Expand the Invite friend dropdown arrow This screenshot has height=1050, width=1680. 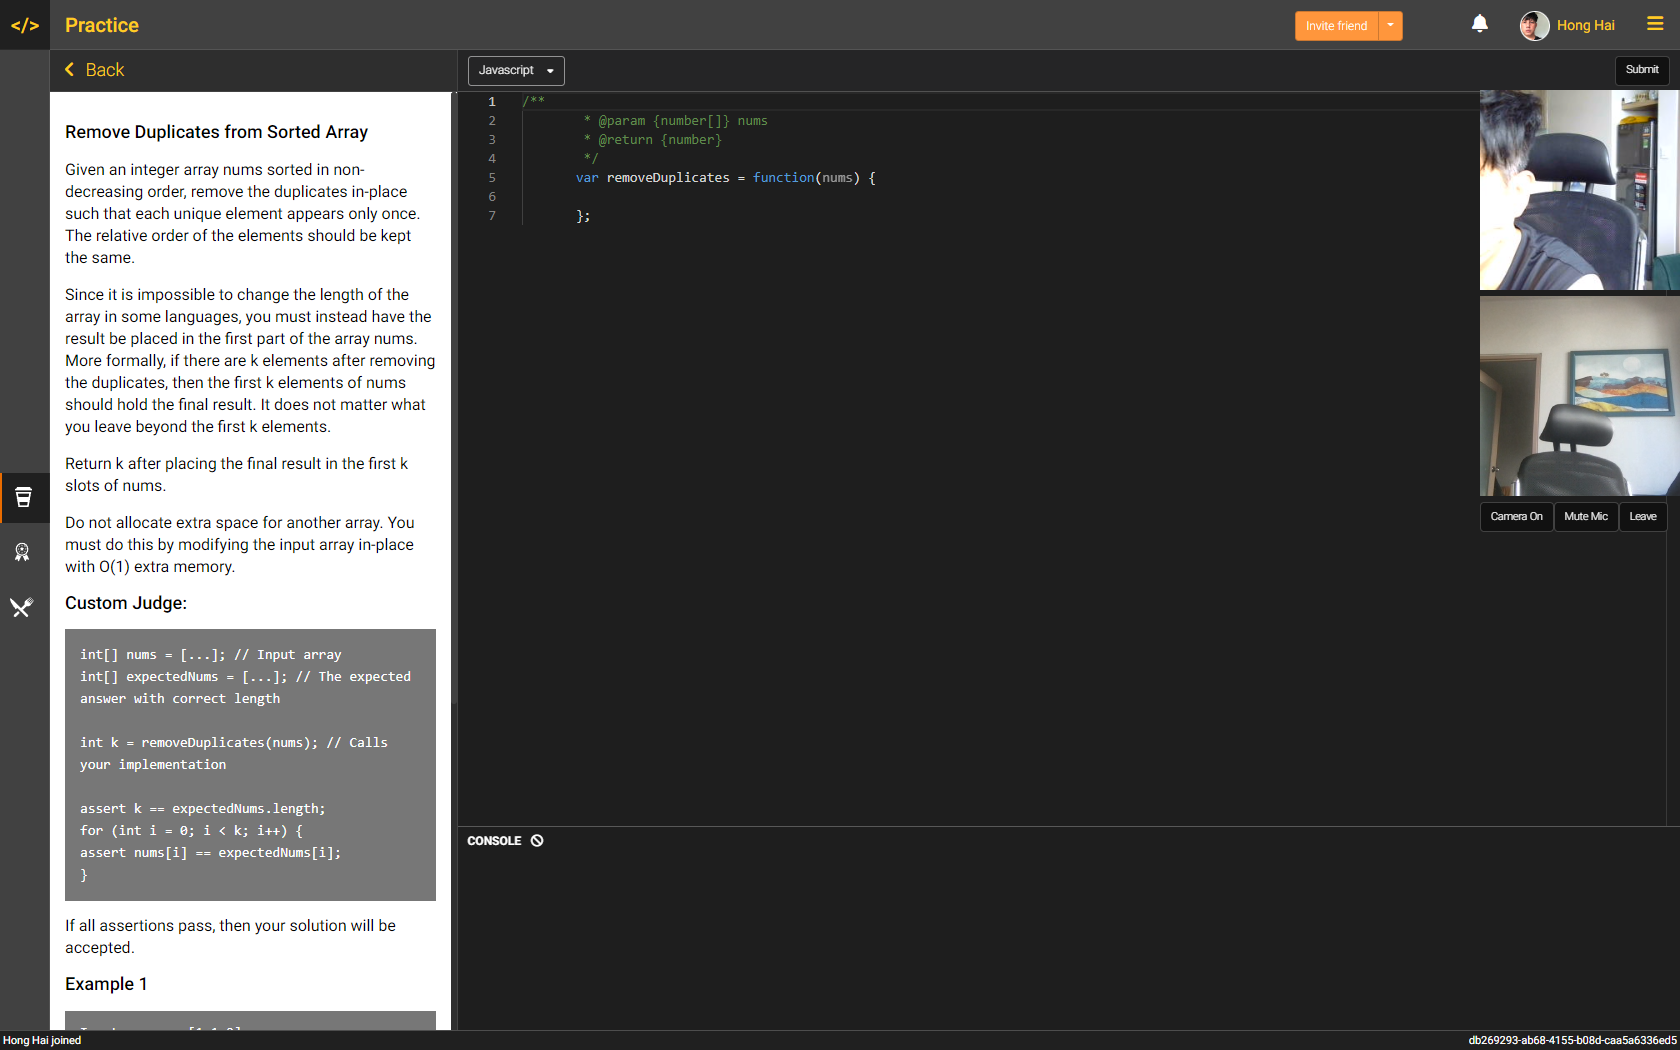[1390, 25]
